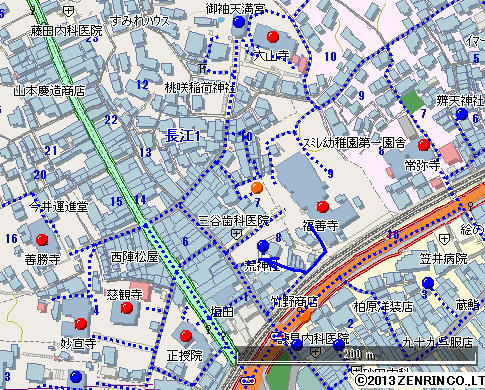Click the red marker at 大山寺
The height and width of the screenshot is (390, 485).
[273, 36]
